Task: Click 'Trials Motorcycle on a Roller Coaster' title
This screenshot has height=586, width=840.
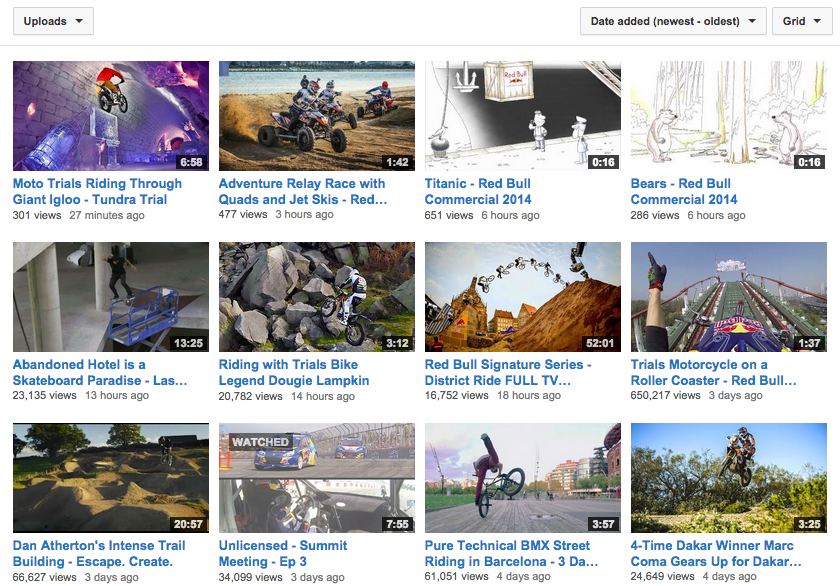Action: pos(714,372)
